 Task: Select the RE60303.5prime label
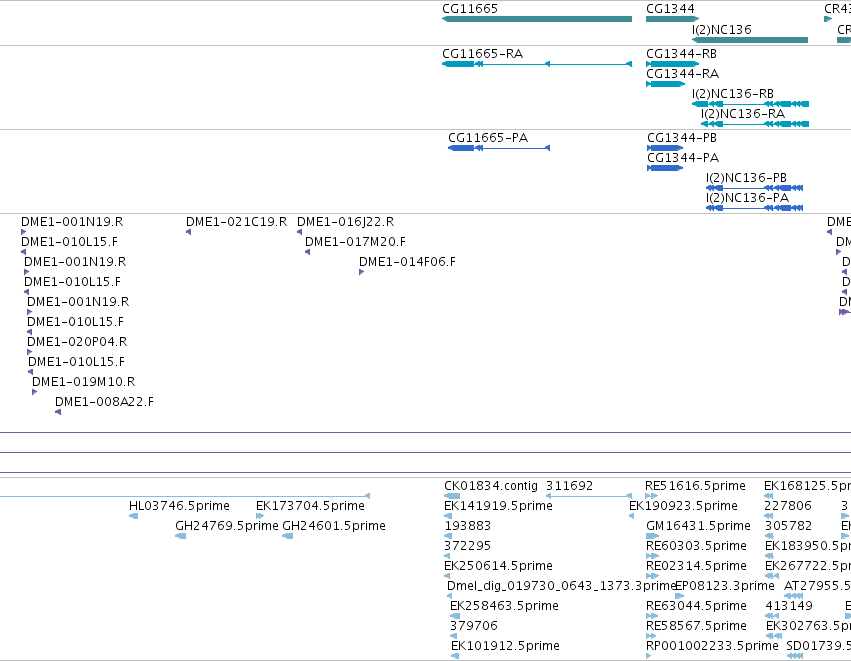click(696, 546)
